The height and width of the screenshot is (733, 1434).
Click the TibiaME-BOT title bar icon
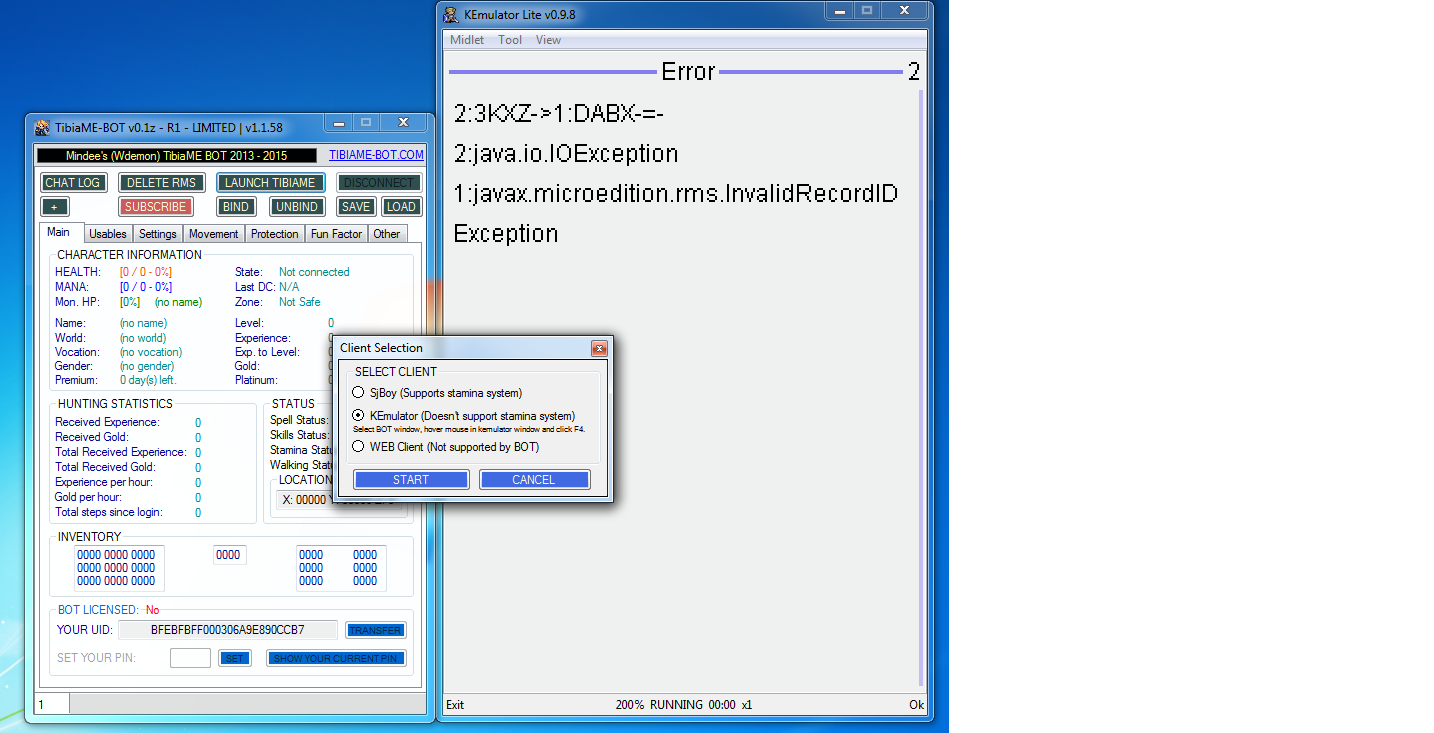tap(42, 128)
